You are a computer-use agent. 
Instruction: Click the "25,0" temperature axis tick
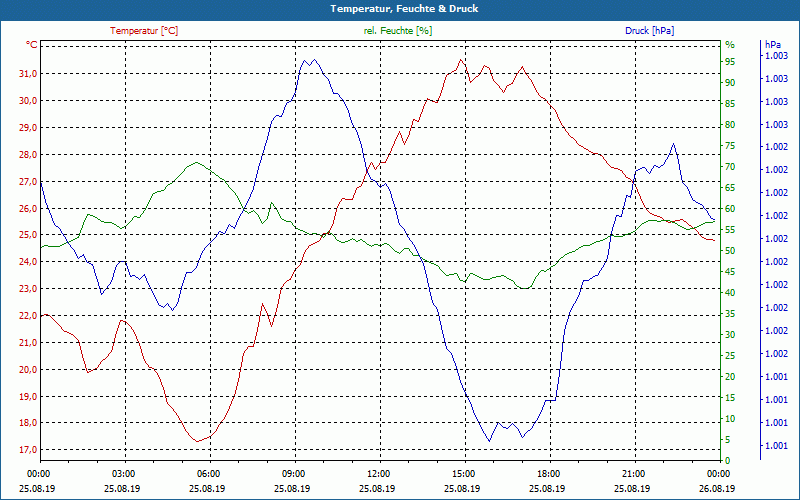point(28,235)
